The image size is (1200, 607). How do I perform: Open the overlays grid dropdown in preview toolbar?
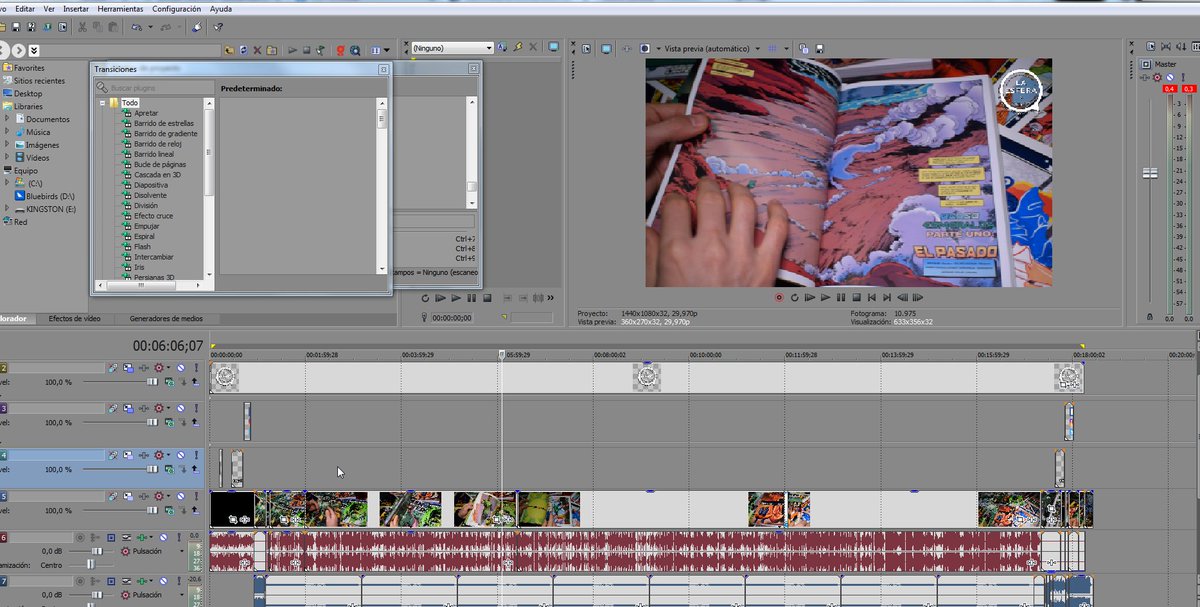[785, 48]
